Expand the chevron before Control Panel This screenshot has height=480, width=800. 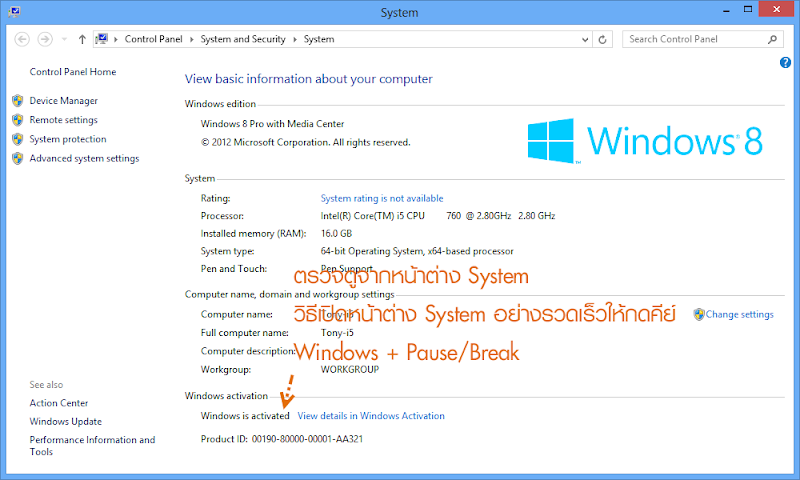[x=116, y=39]
